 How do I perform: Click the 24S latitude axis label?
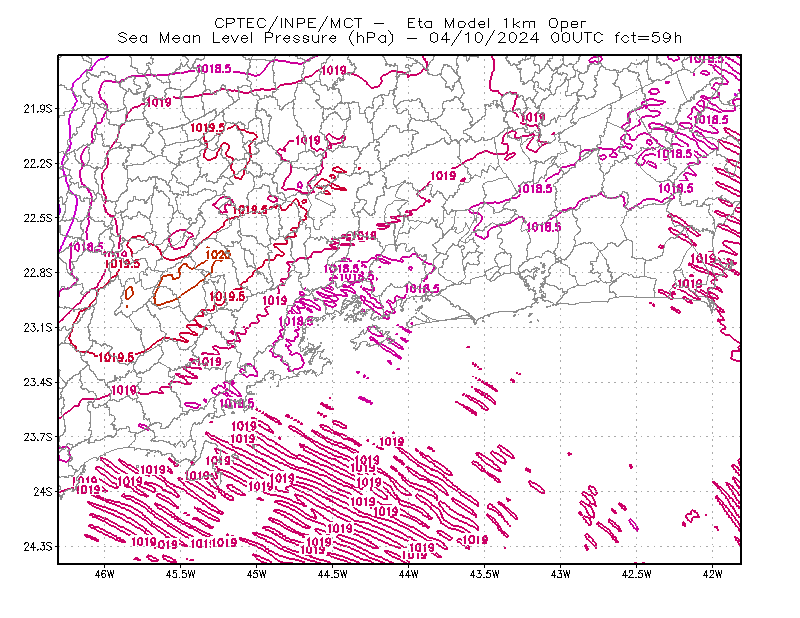pos(43,491)
